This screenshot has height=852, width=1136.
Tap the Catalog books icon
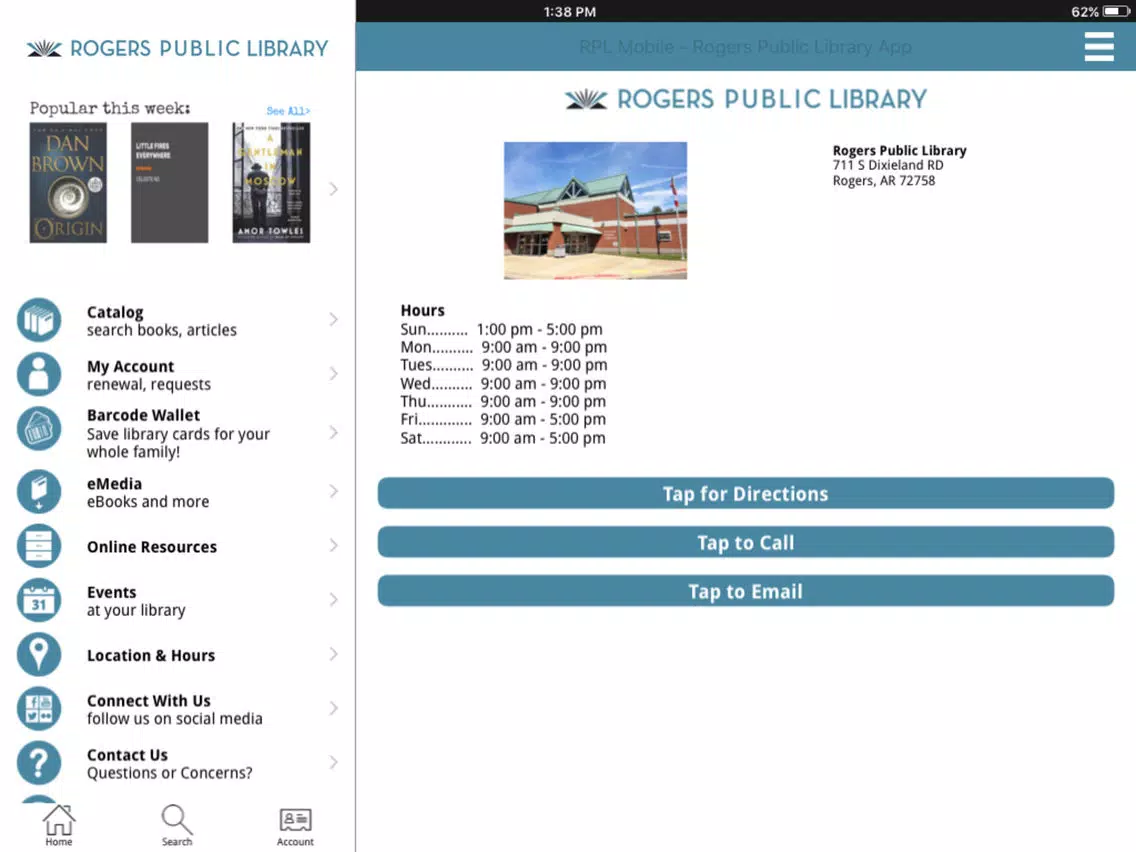click(x=39, y=320)
